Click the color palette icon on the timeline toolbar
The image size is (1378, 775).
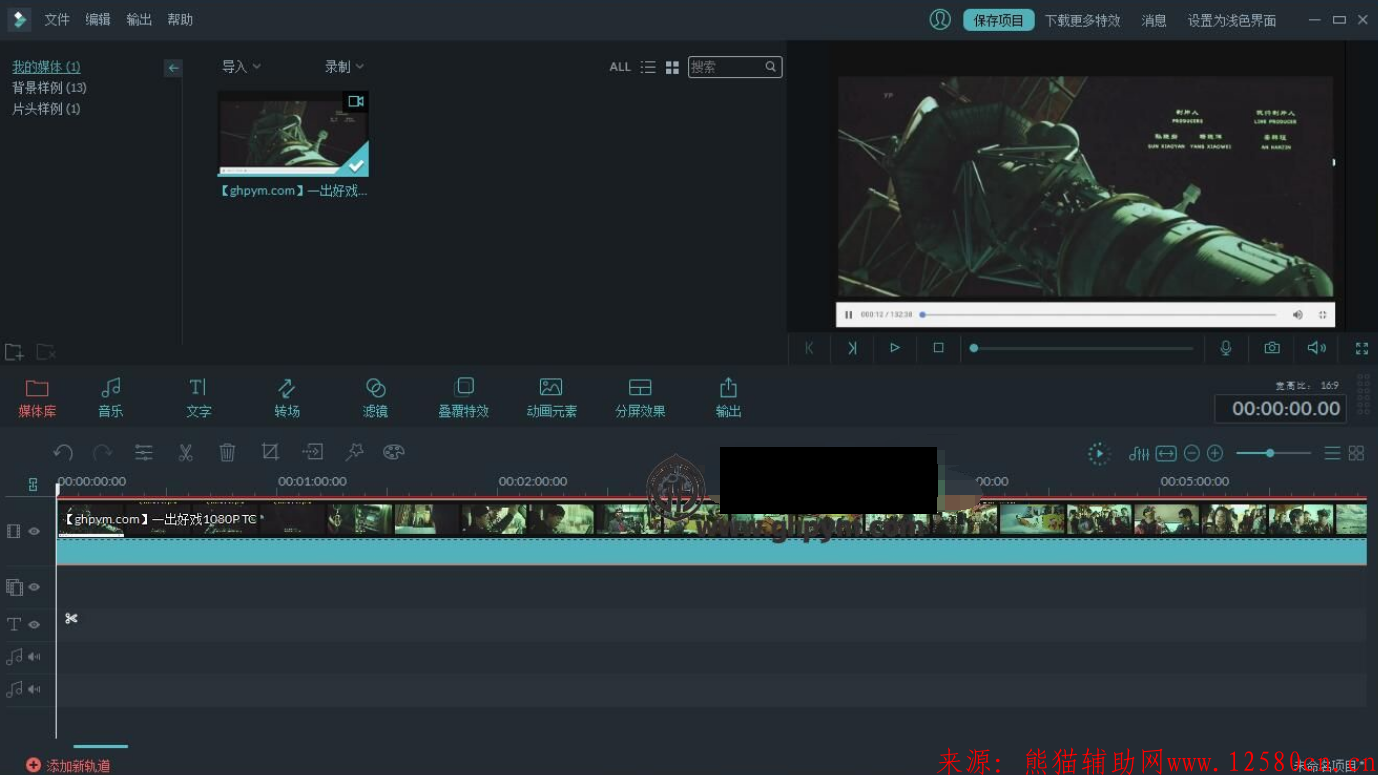point(393,452)
